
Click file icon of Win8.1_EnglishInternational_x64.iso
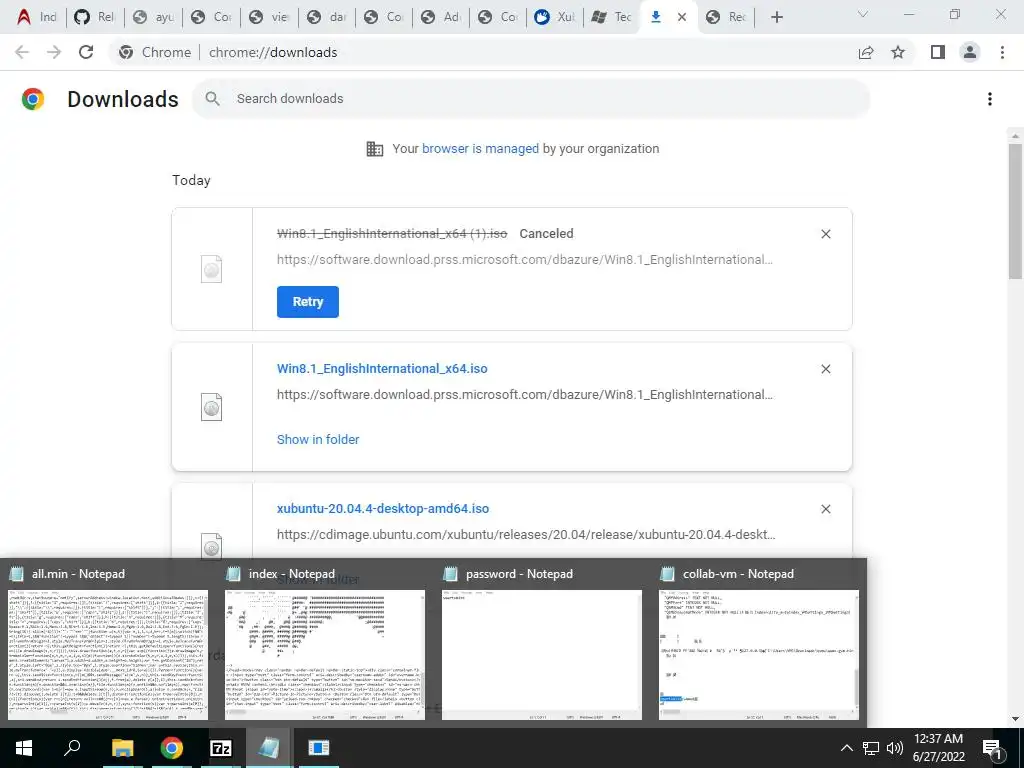[212, 408]
